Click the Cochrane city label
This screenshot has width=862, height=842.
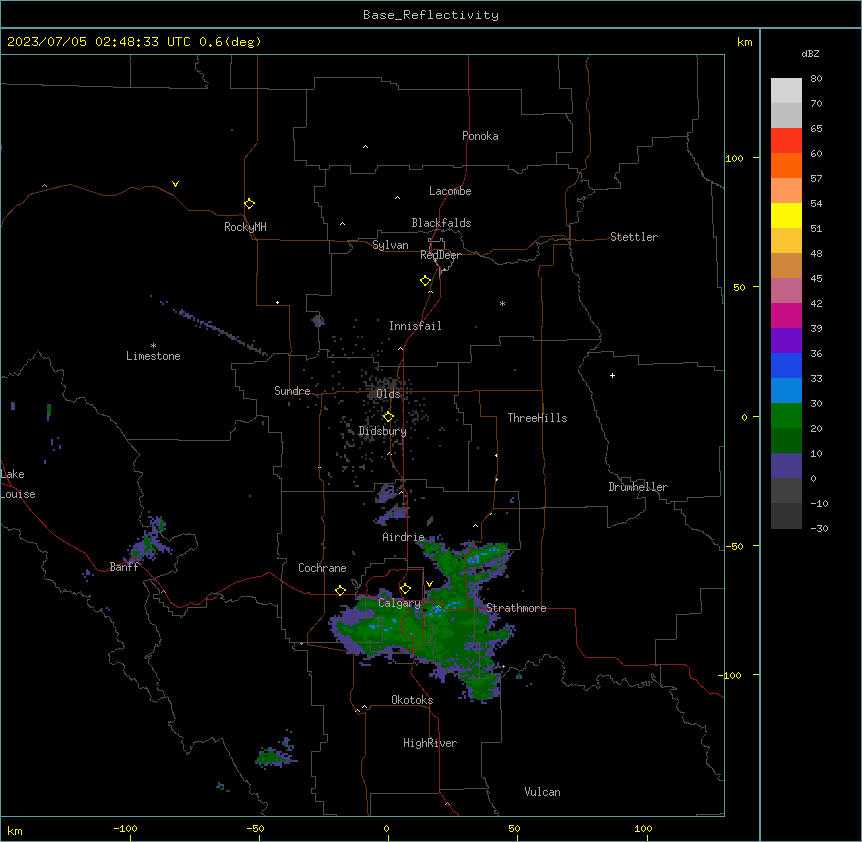[322, 568]
